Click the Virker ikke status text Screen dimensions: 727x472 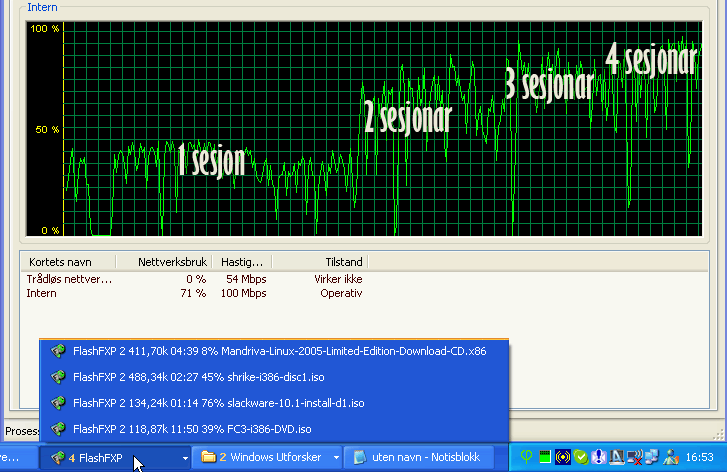pos(338,279)
